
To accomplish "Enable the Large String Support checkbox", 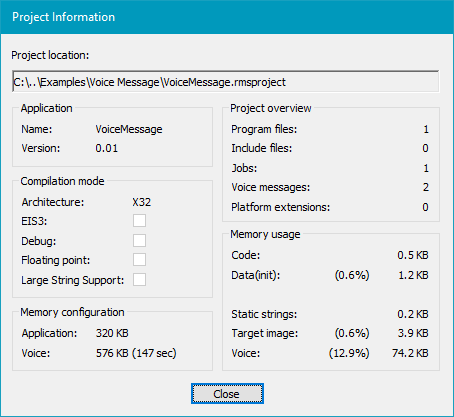I will click(139, 280).
